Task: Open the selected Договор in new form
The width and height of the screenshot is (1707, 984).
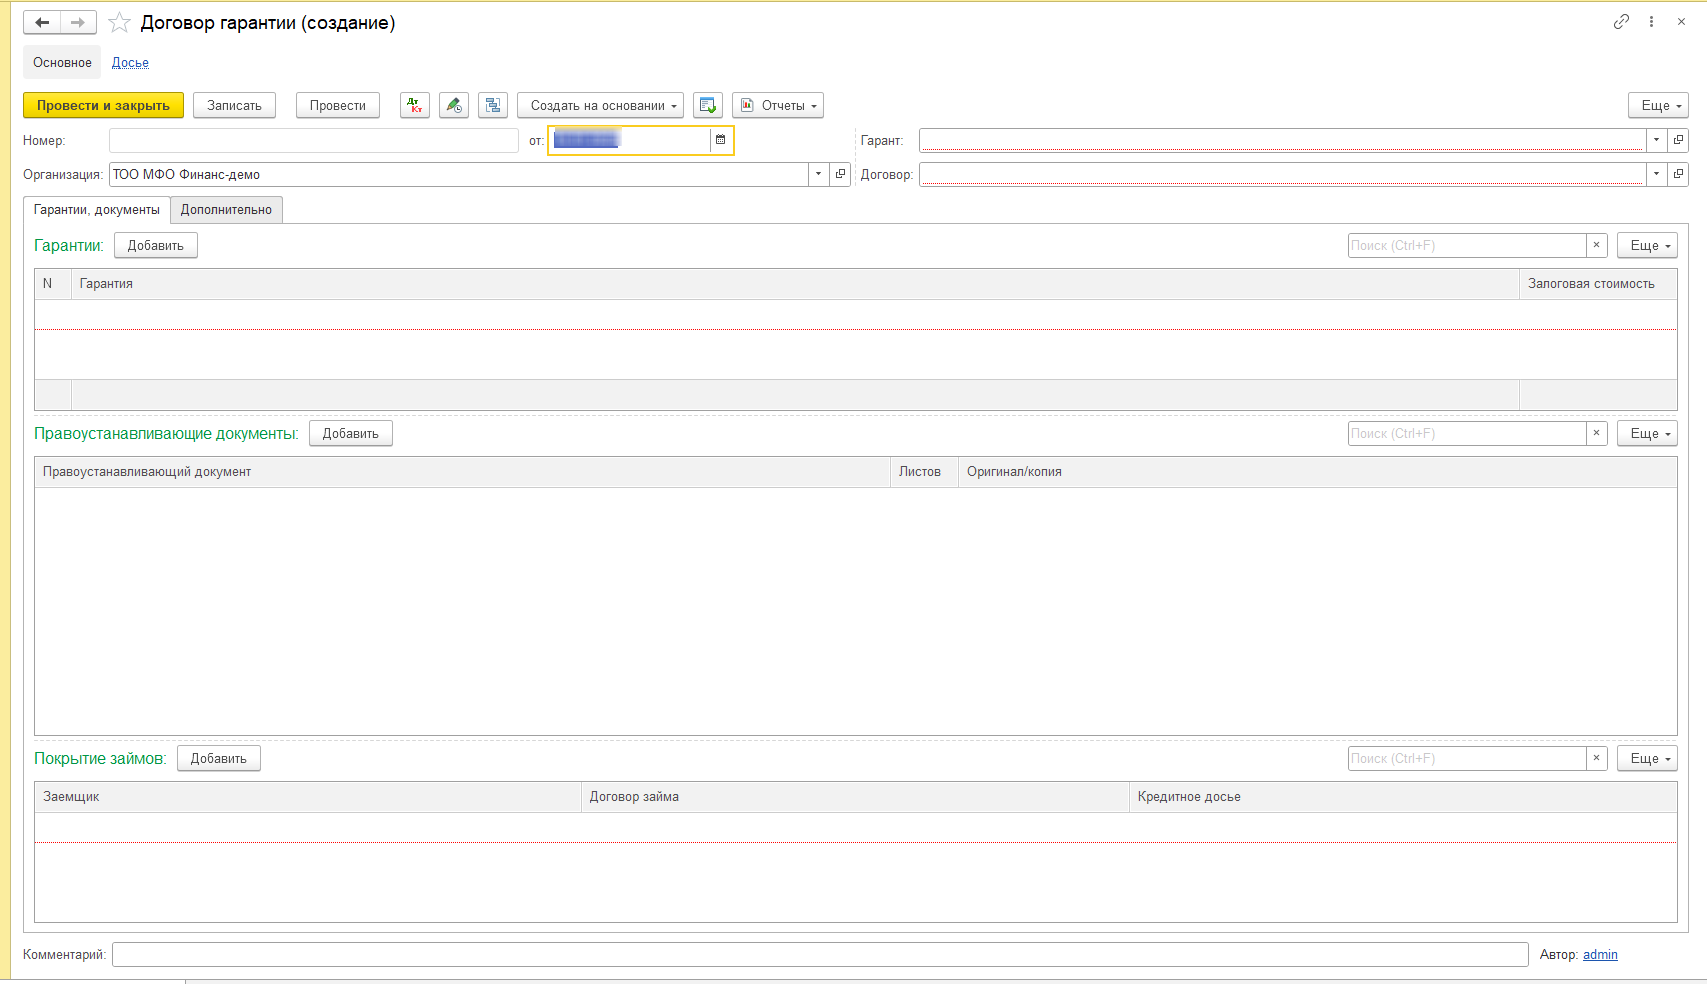Action: click(1679, 174)
